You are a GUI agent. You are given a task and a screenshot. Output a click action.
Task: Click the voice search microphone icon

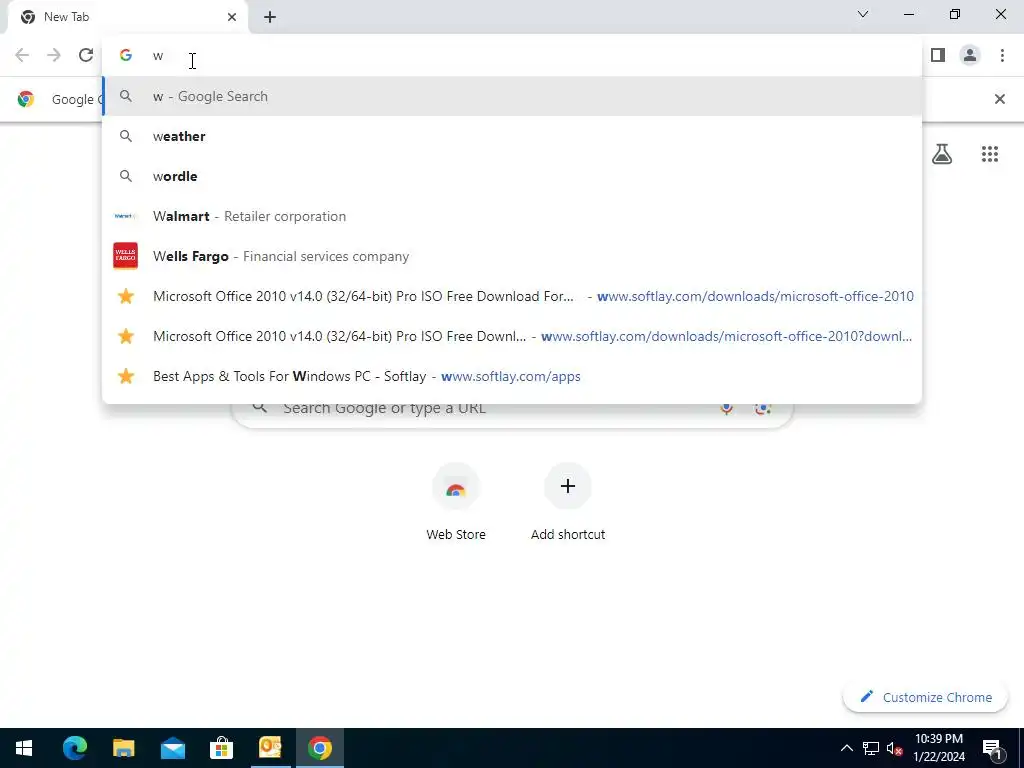(x=726, y=408)
